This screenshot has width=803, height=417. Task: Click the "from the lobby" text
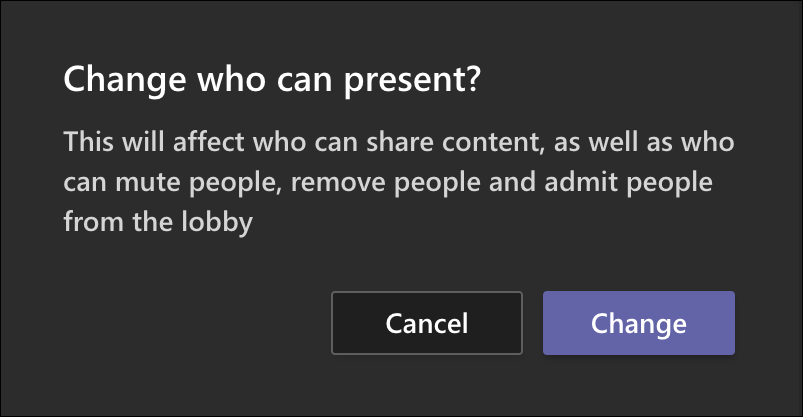pos(157,222)
